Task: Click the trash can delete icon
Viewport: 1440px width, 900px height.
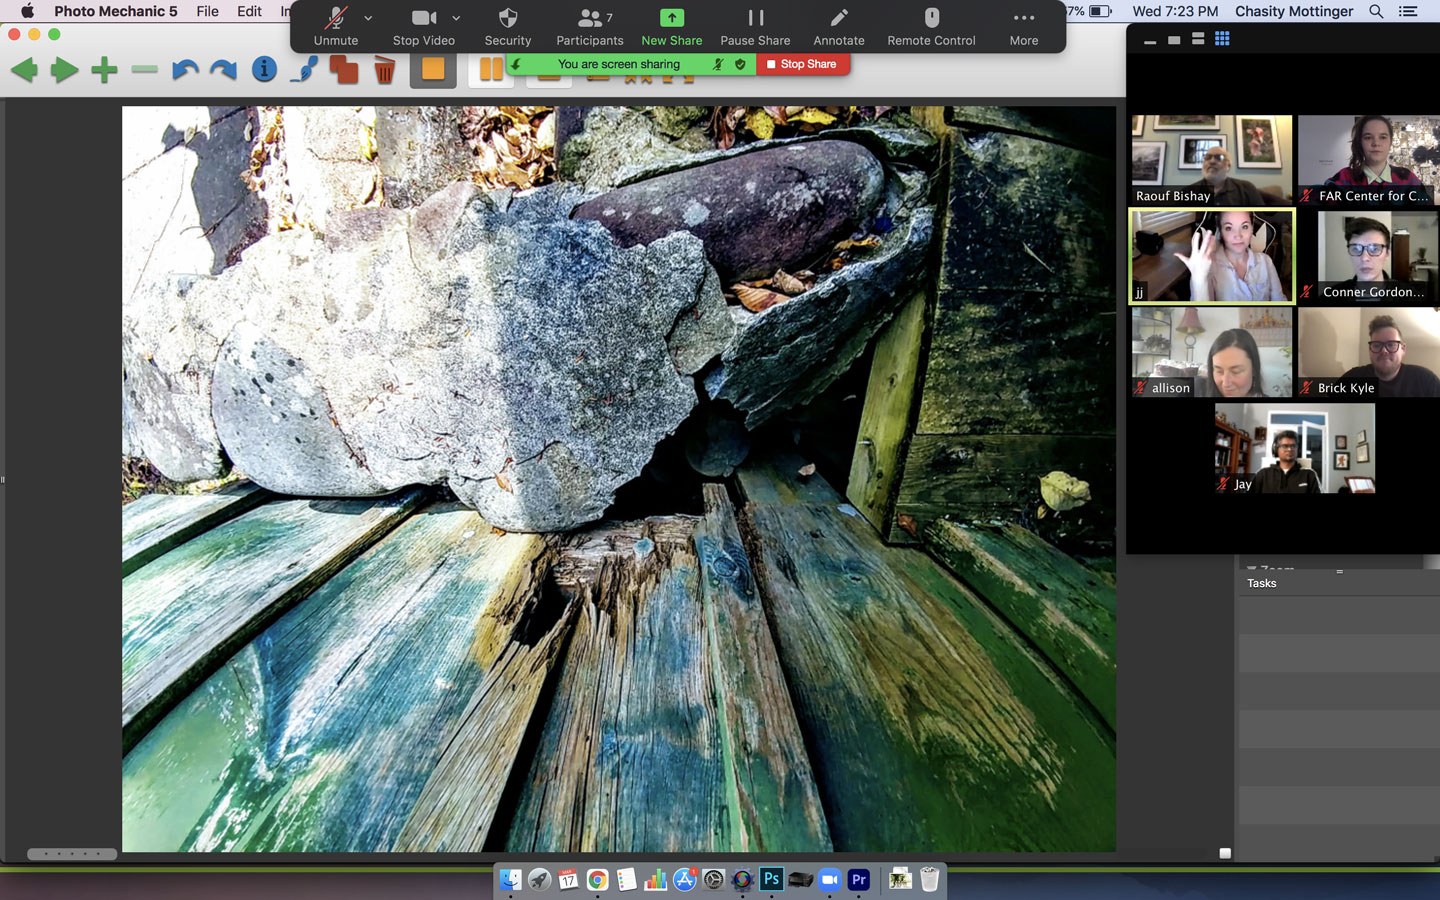Action: (384, 70)
